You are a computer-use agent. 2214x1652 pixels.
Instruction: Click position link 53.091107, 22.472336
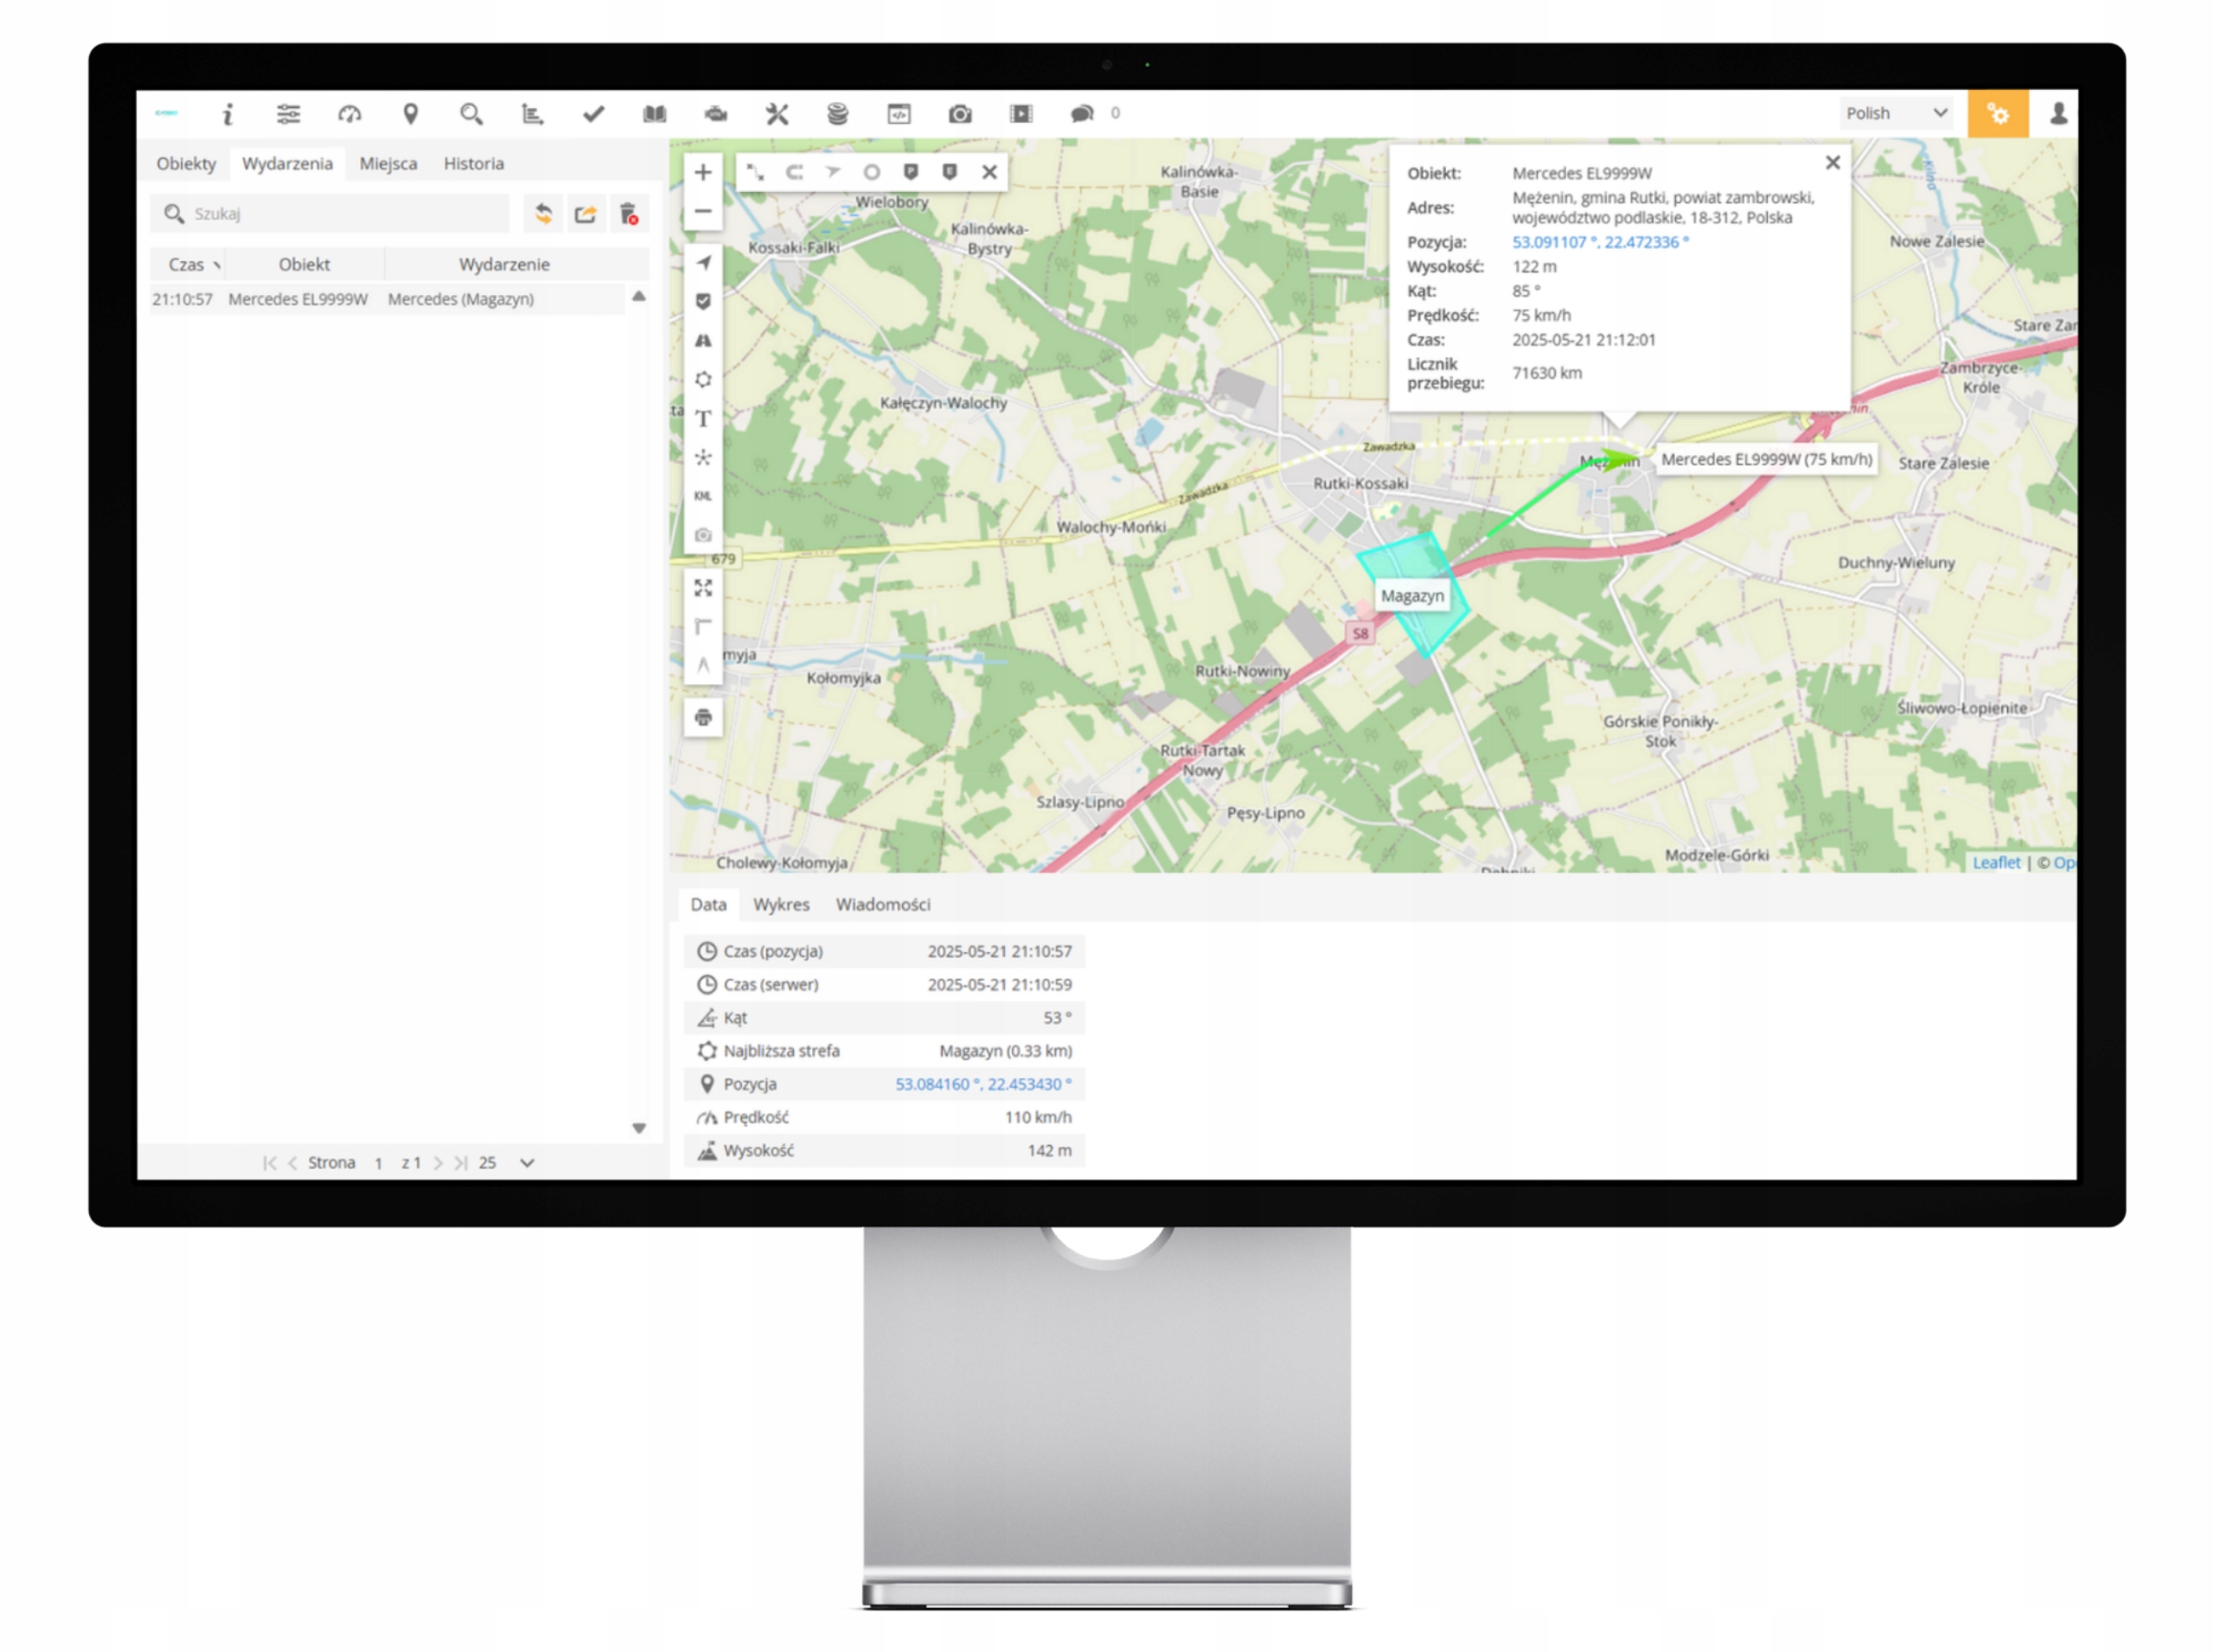click(x=1598, y=242)
